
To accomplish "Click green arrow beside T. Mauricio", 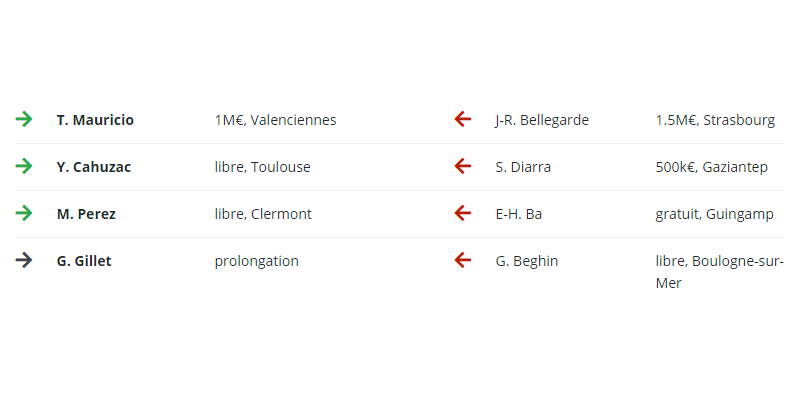I will [23, 119].
